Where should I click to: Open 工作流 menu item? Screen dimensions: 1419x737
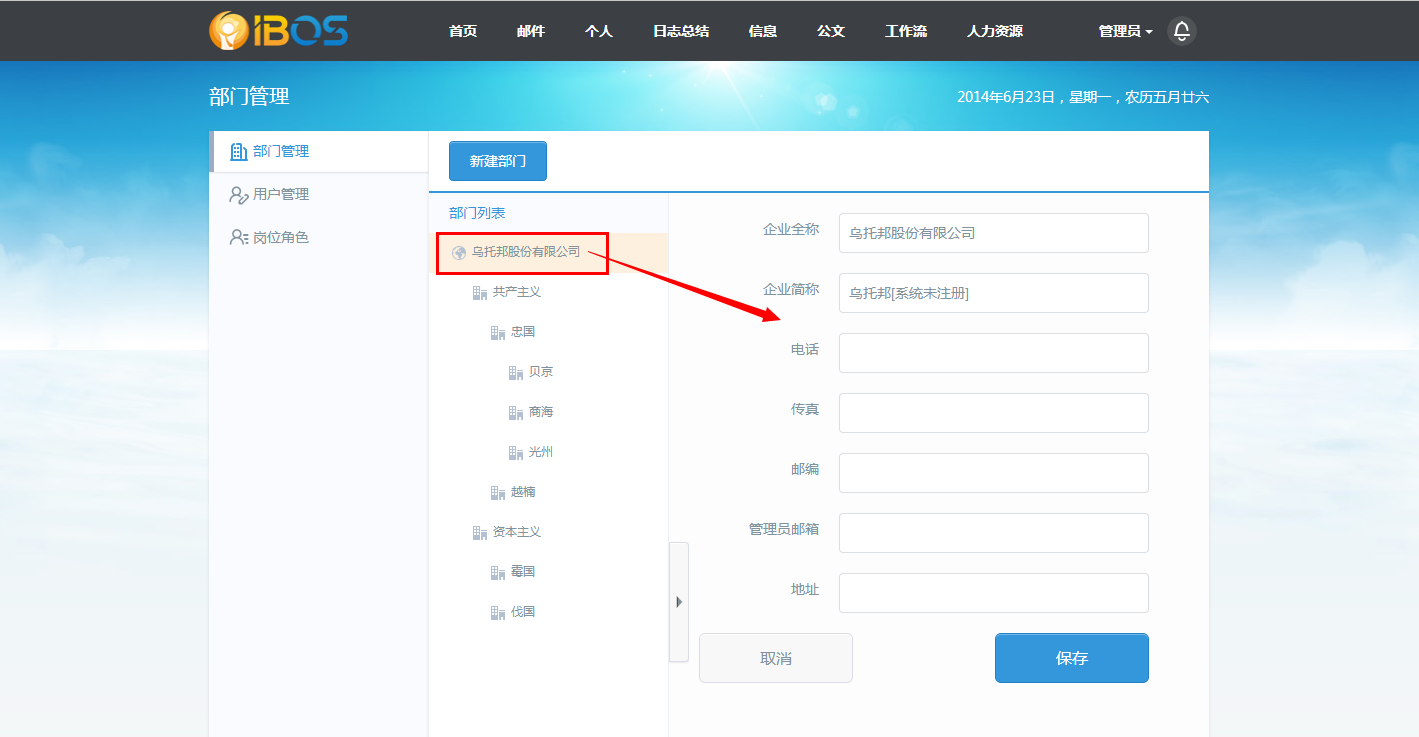click(x=906, y=31)
